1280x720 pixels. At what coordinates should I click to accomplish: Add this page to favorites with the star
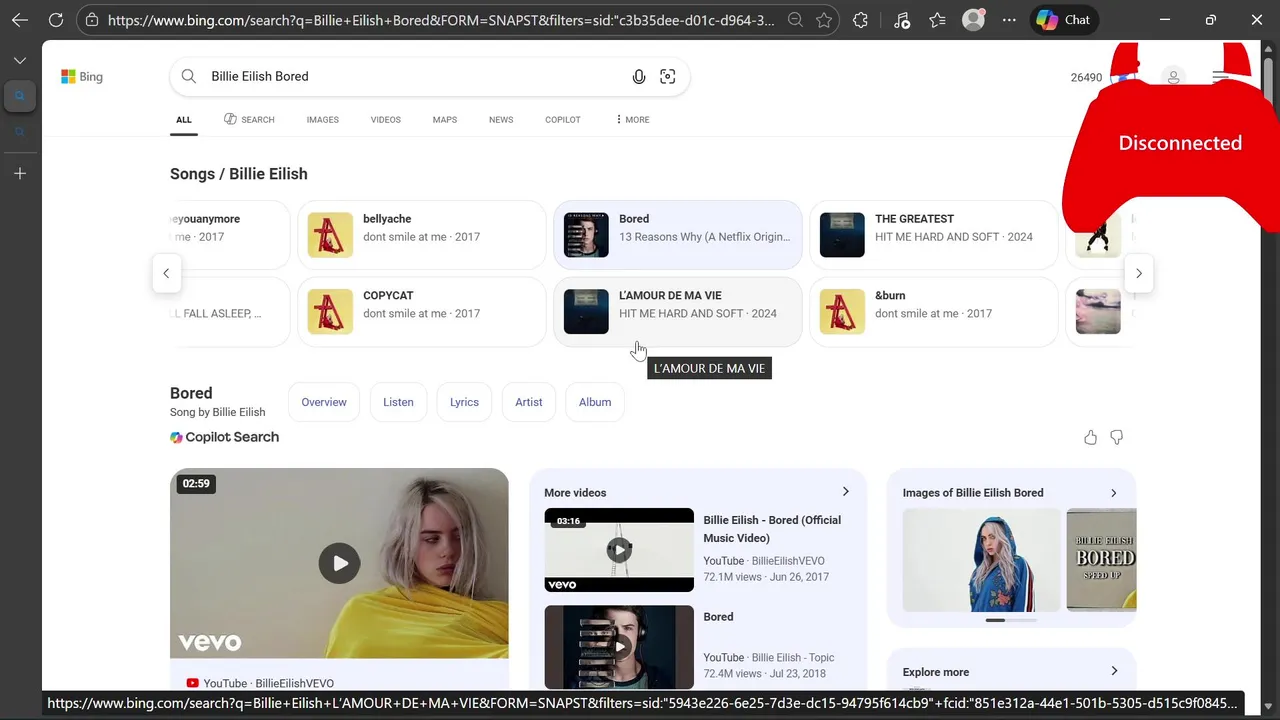(824, 20)
